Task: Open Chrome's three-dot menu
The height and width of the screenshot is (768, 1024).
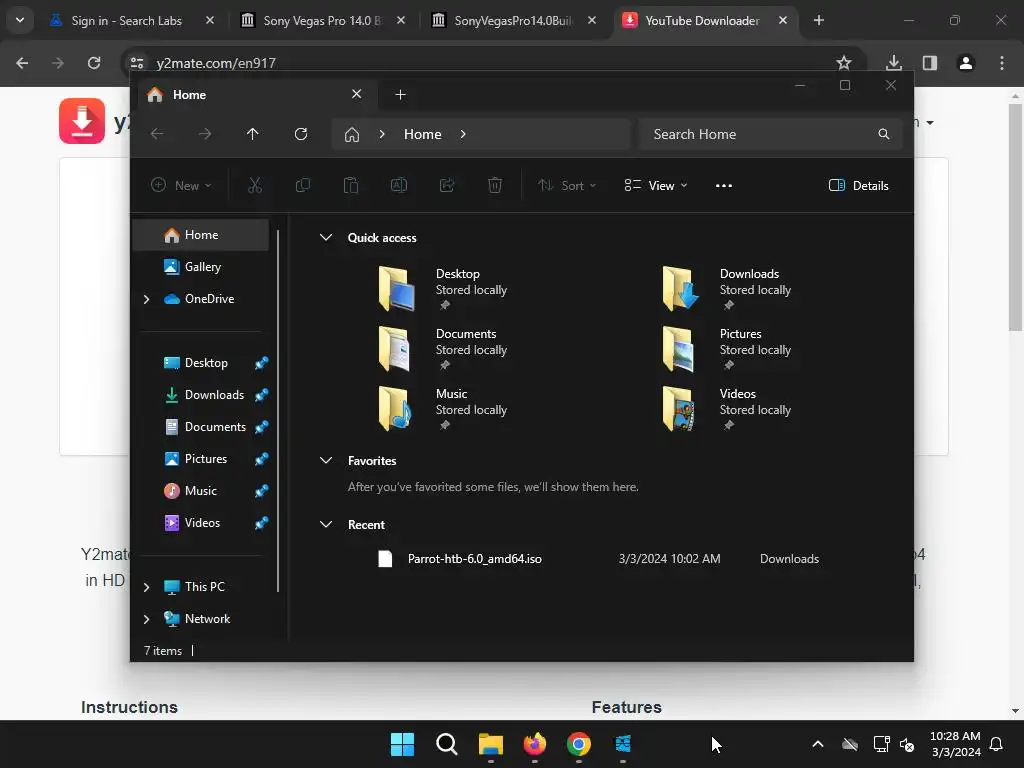Action: click(1002, 63)
